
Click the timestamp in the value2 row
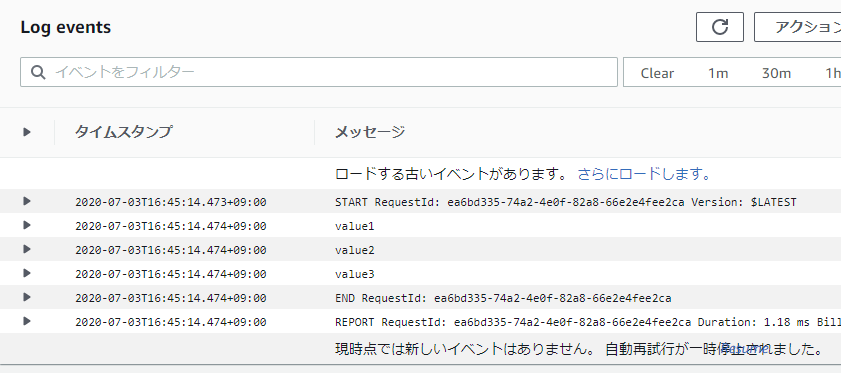[171, 251]
